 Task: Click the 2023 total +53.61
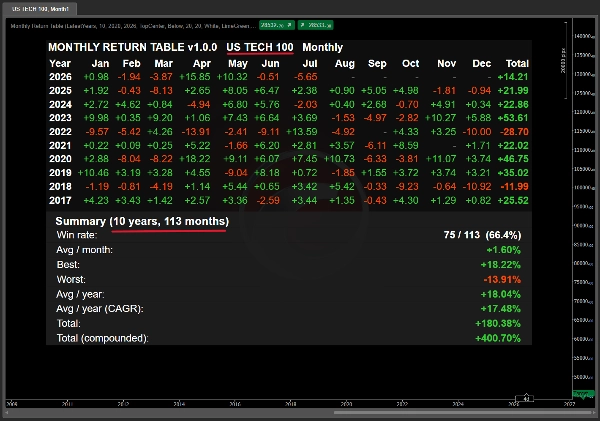tap(513, 118)
